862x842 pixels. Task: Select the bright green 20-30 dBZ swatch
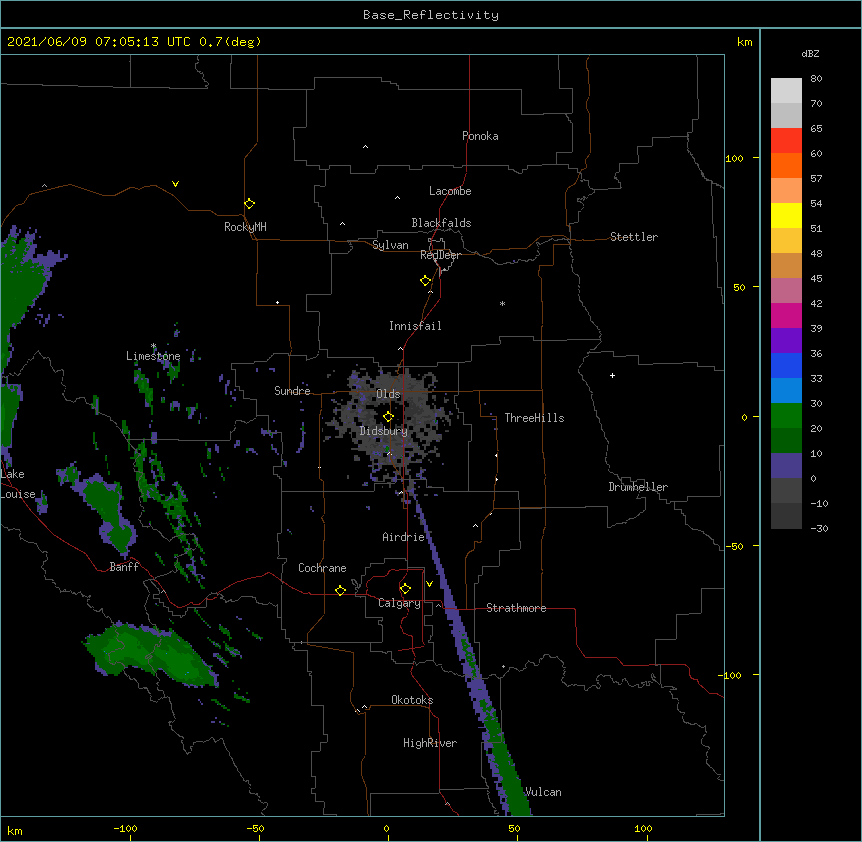(x=786, y=416)
